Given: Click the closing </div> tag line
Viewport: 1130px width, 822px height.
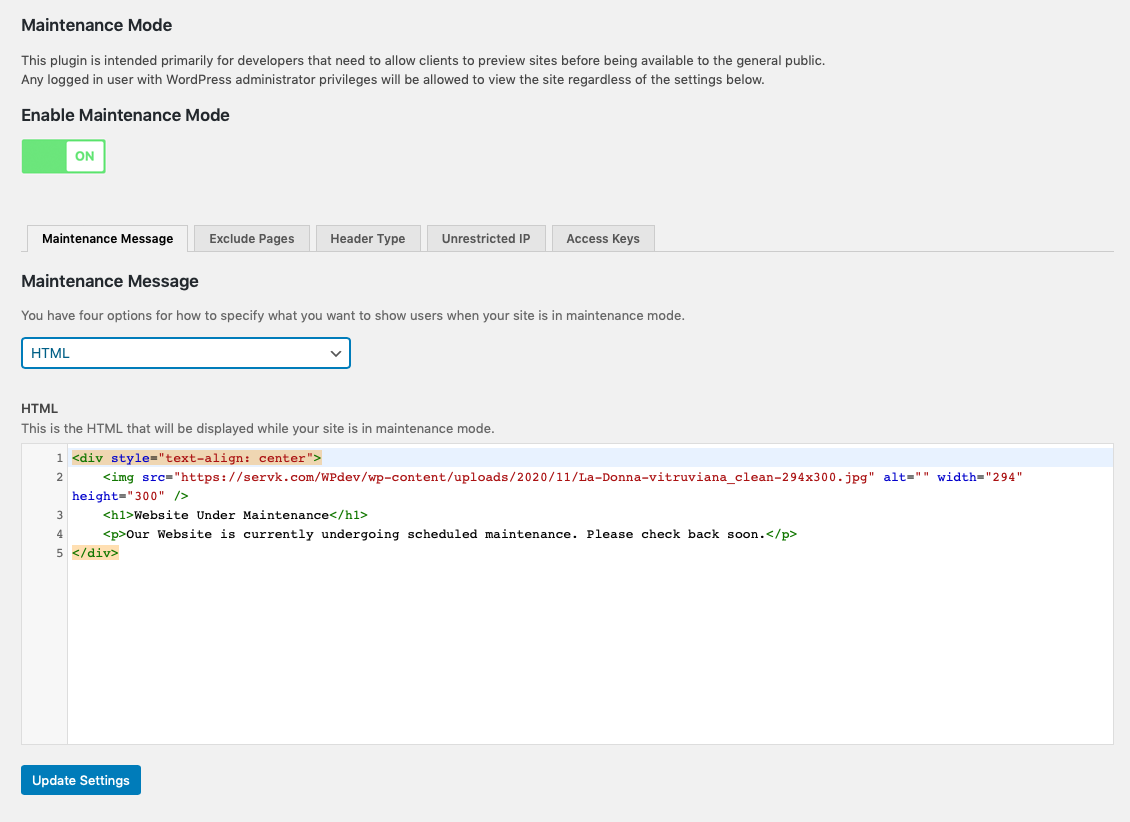Looking at the screenshot, I should pyautogui.click(x=95, y=553).
